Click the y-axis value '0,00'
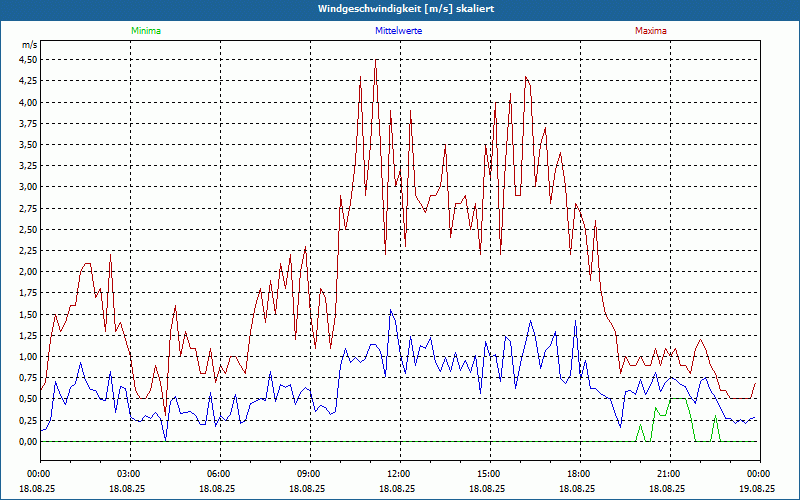The image size is (800, 500). click(28, 442)
